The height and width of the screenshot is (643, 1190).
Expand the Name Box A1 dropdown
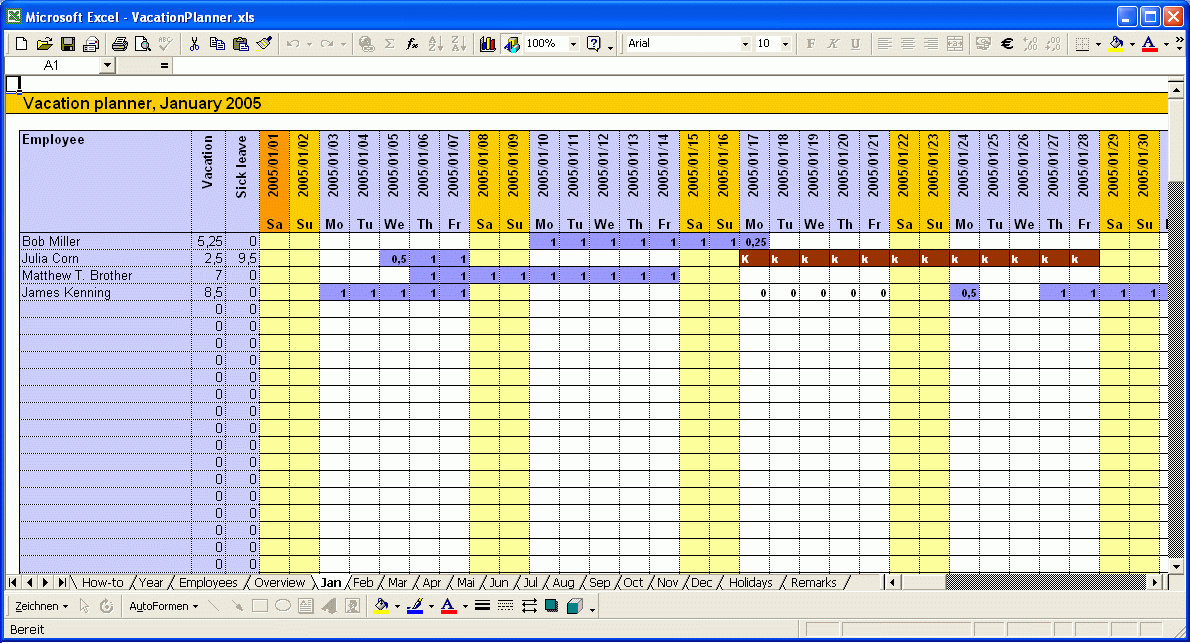pos(107,65)
